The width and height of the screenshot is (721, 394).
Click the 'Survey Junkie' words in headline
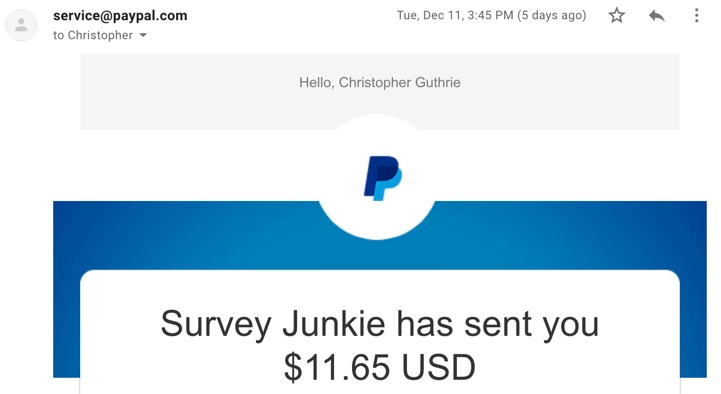[x=272, y=325]
